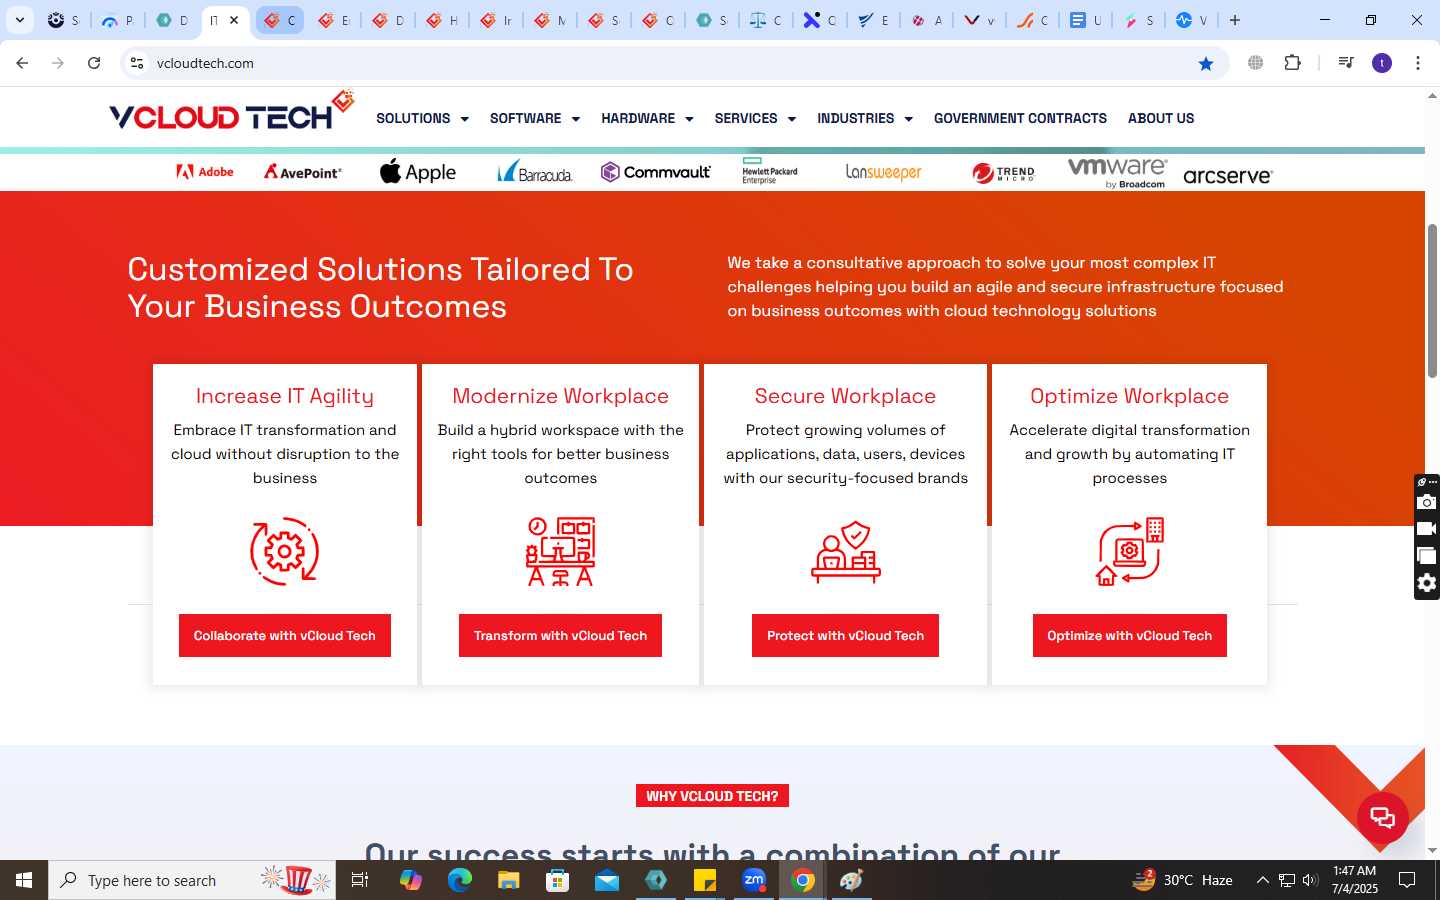Image resolution: width=1440 pixels, height=900 pixels.
Task: Click the Optimize Workplace automation icon
Action: tap(1130, 551)
